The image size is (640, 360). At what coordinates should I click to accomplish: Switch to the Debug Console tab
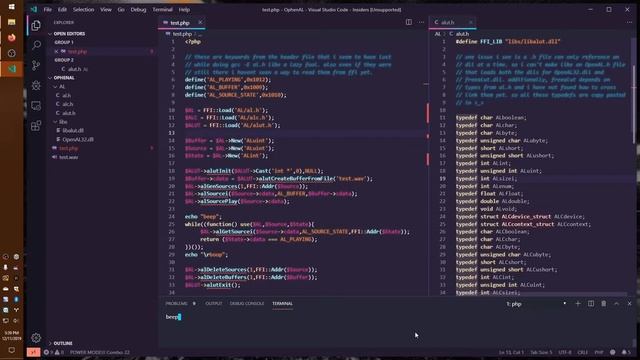click(x=247, y=304)
